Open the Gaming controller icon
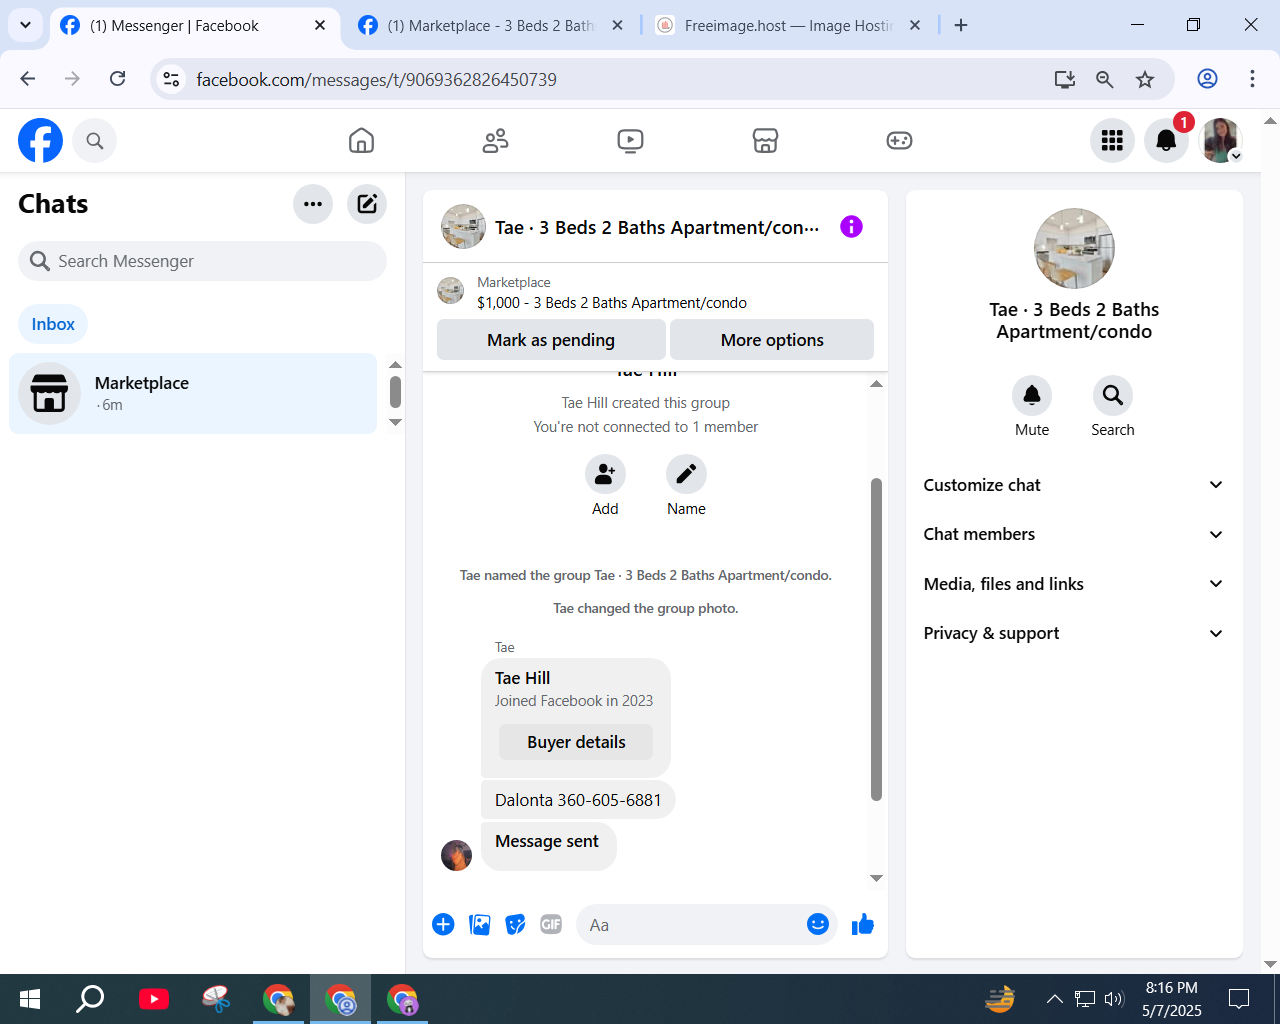The width and height of the screenshot is (1280, 1024). pos(899,141)
